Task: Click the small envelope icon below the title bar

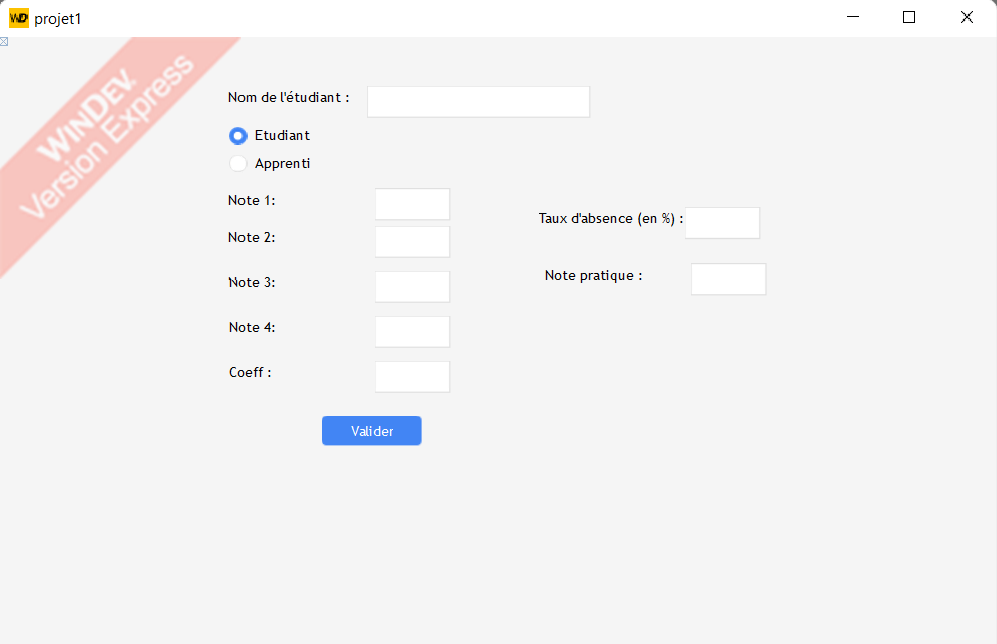Action: (6, 41)
